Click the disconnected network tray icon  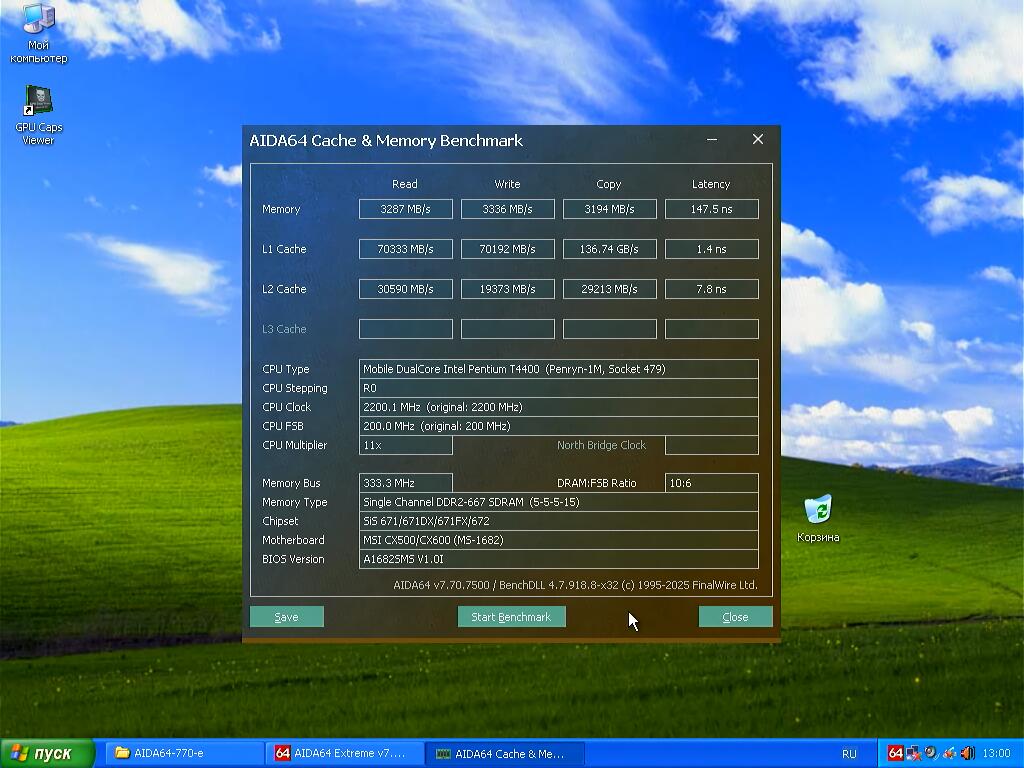913,753
